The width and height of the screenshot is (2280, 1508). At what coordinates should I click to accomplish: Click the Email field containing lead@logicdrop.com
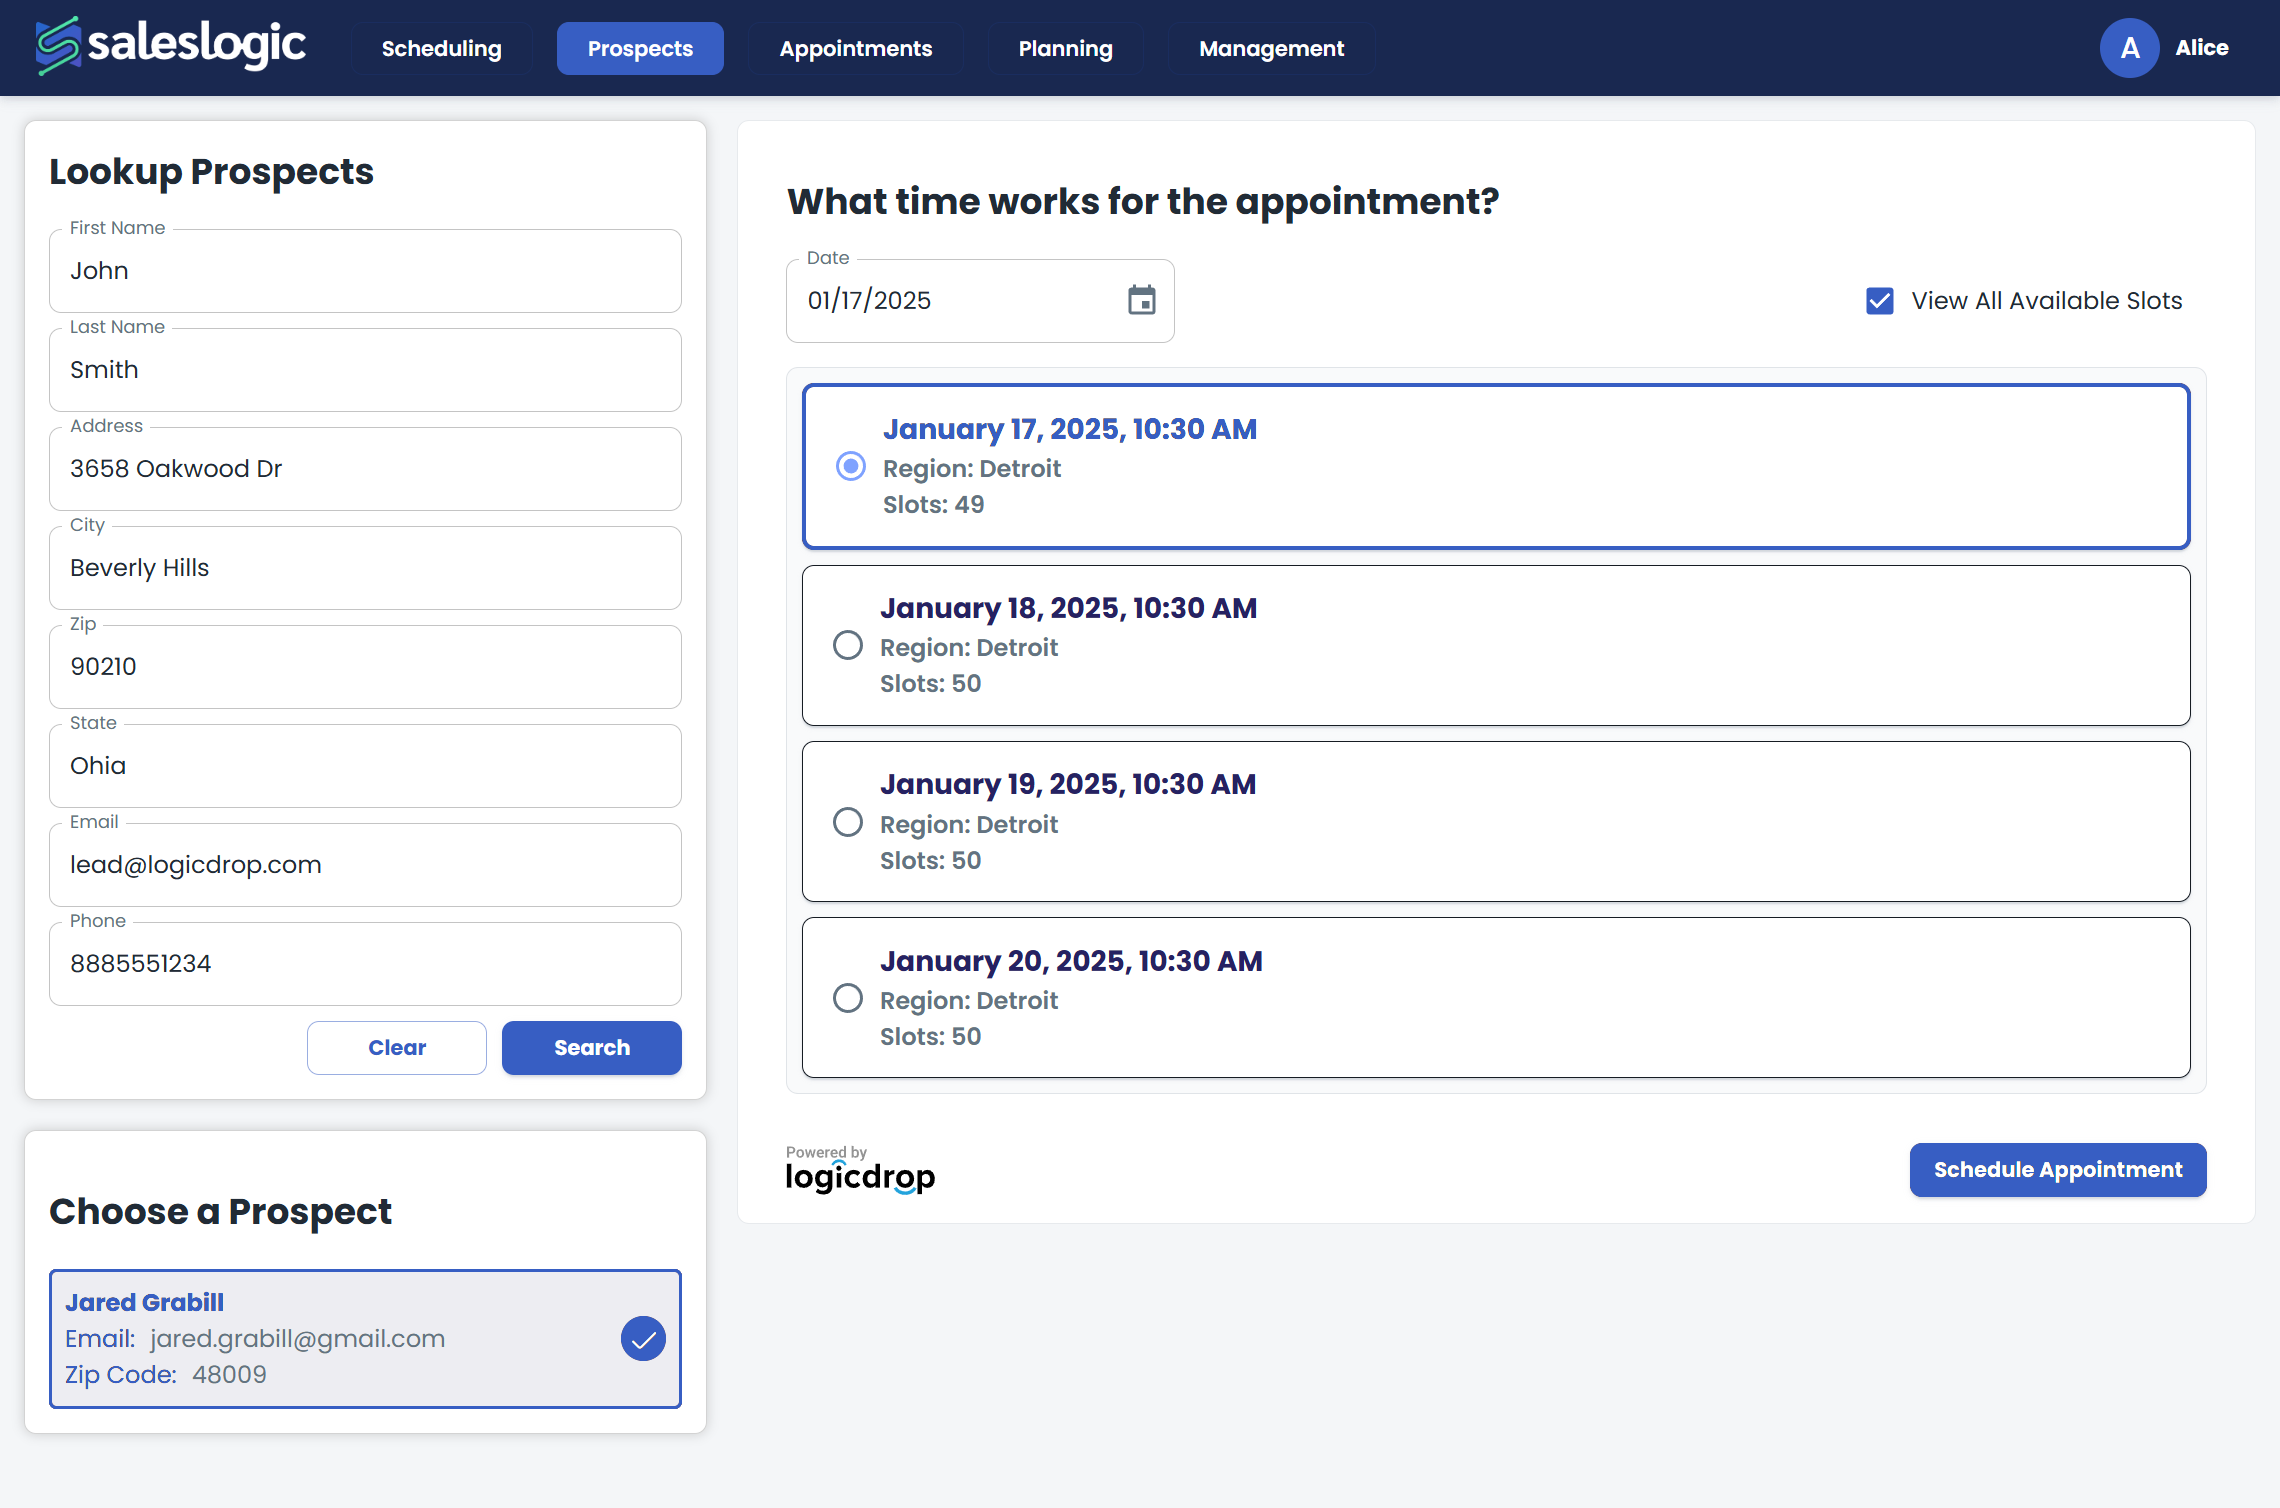click(x=364, y=864)
